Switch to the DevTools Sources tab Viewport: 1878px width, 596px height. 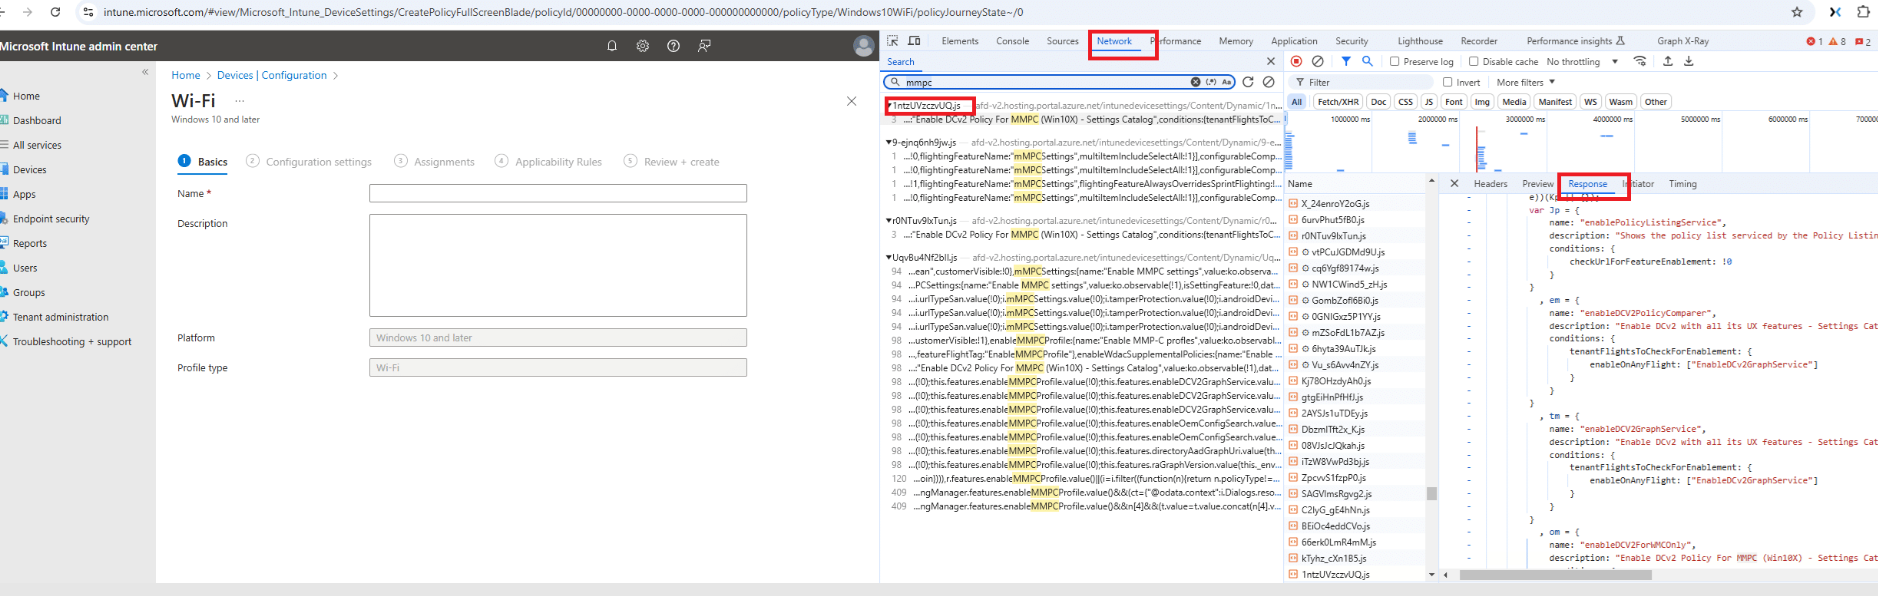tap(1063, 41)
